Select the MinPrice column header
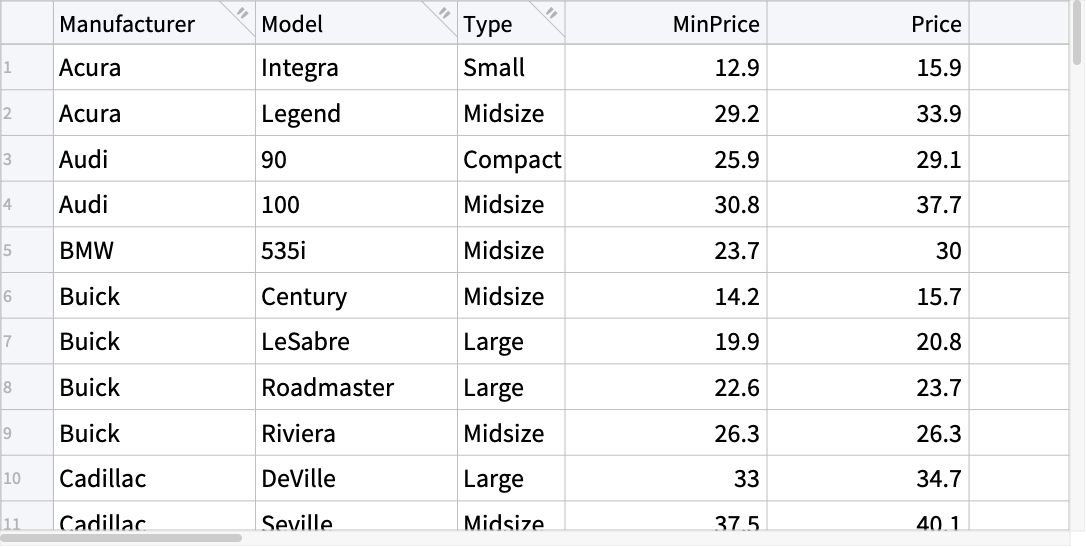The width and height of the screenshot is (1086, 548). (666, 24)
